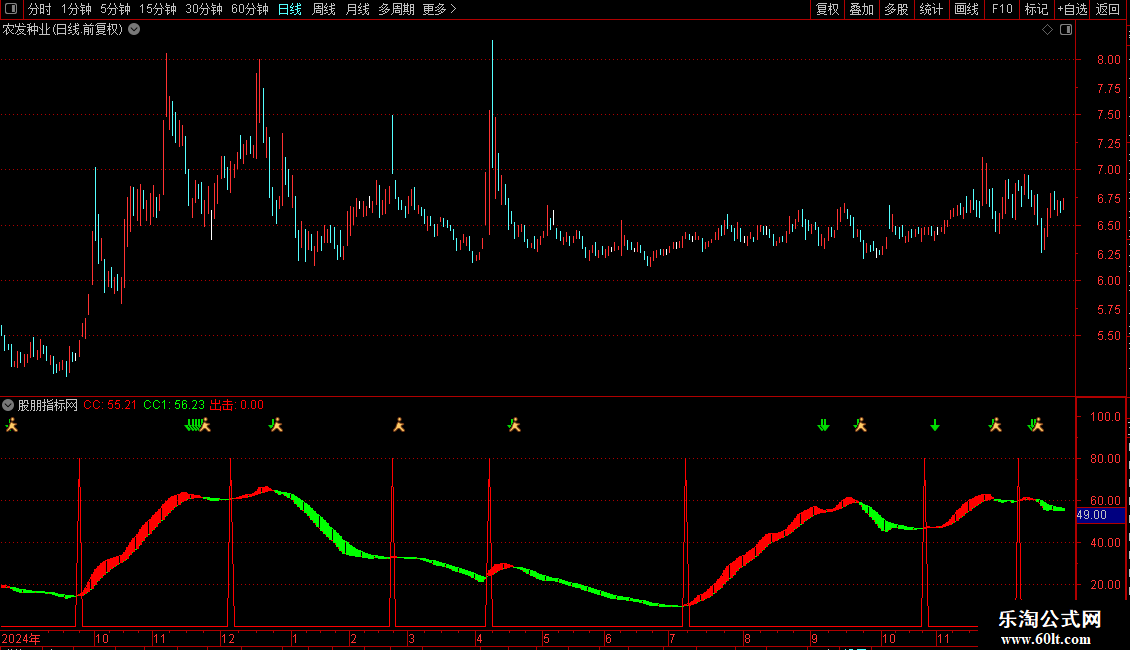Click the CC1: 56.23 indicator value
This screenshot has width=1130, height=650.
pyautogui.click(x=174, y=405)
